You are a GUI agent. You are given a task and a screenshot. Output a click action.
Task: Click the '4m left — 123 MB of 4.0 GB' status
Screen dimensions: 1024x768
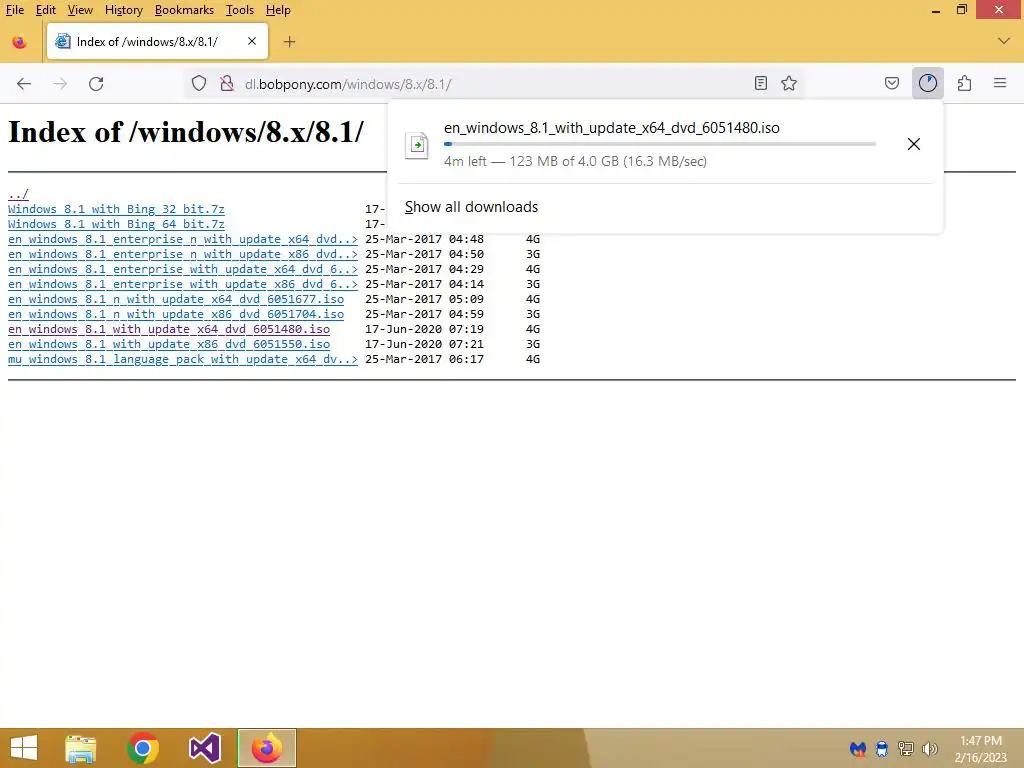575,161
